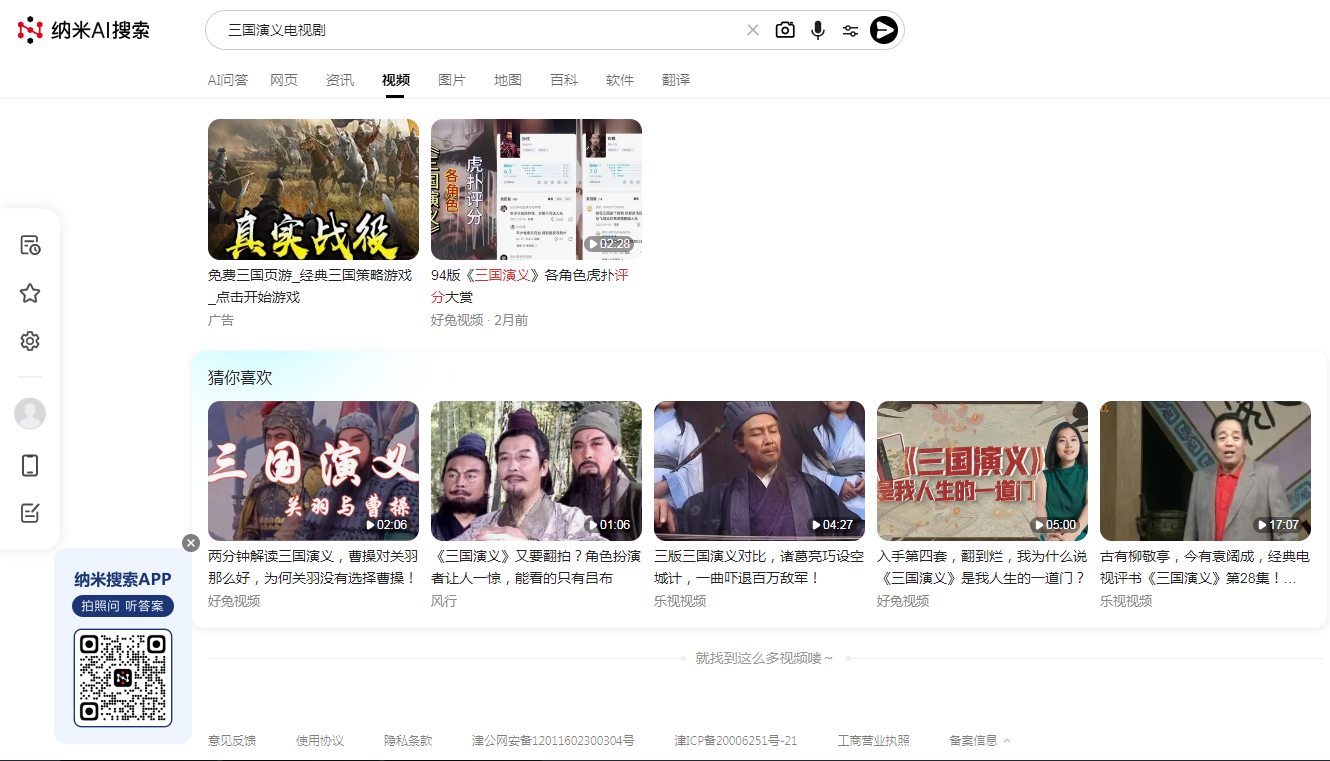Open the 隐私条款 footer link

pos(408,741)
